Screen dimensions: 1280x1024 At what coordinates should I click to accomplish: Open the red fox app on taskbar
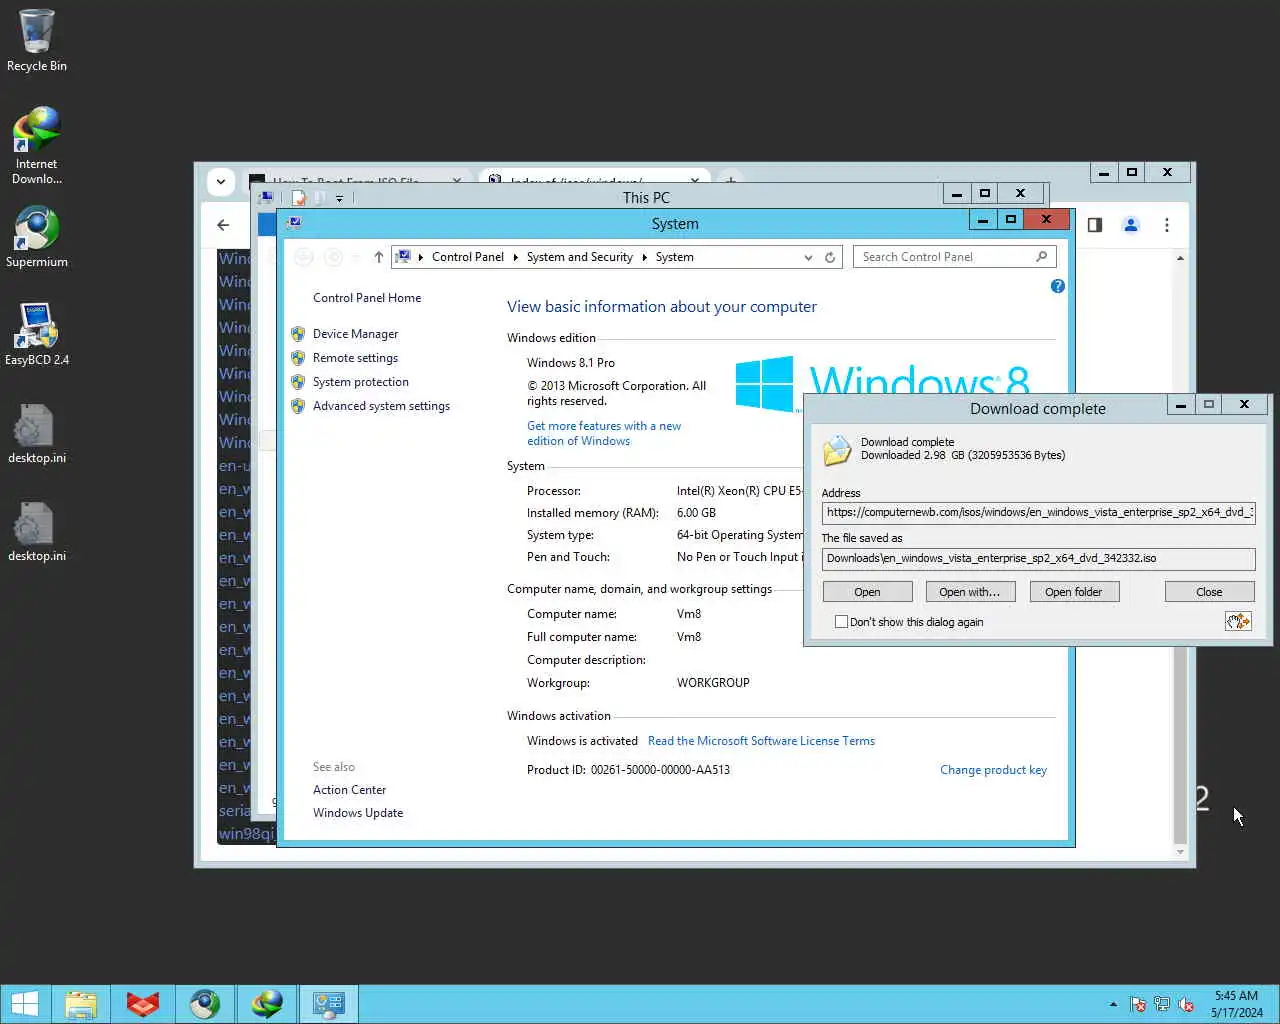[x=143, y=1004]
